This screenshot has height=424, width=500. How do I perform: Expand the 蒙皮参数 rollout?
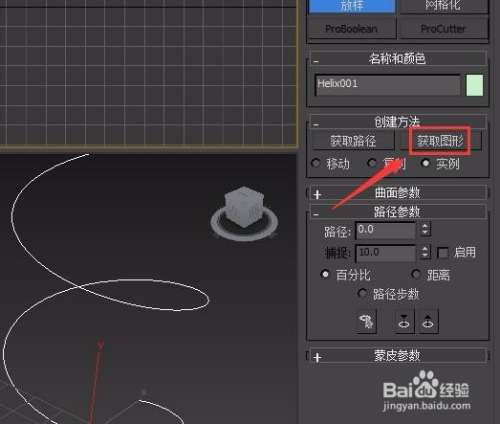click(398, 356)
